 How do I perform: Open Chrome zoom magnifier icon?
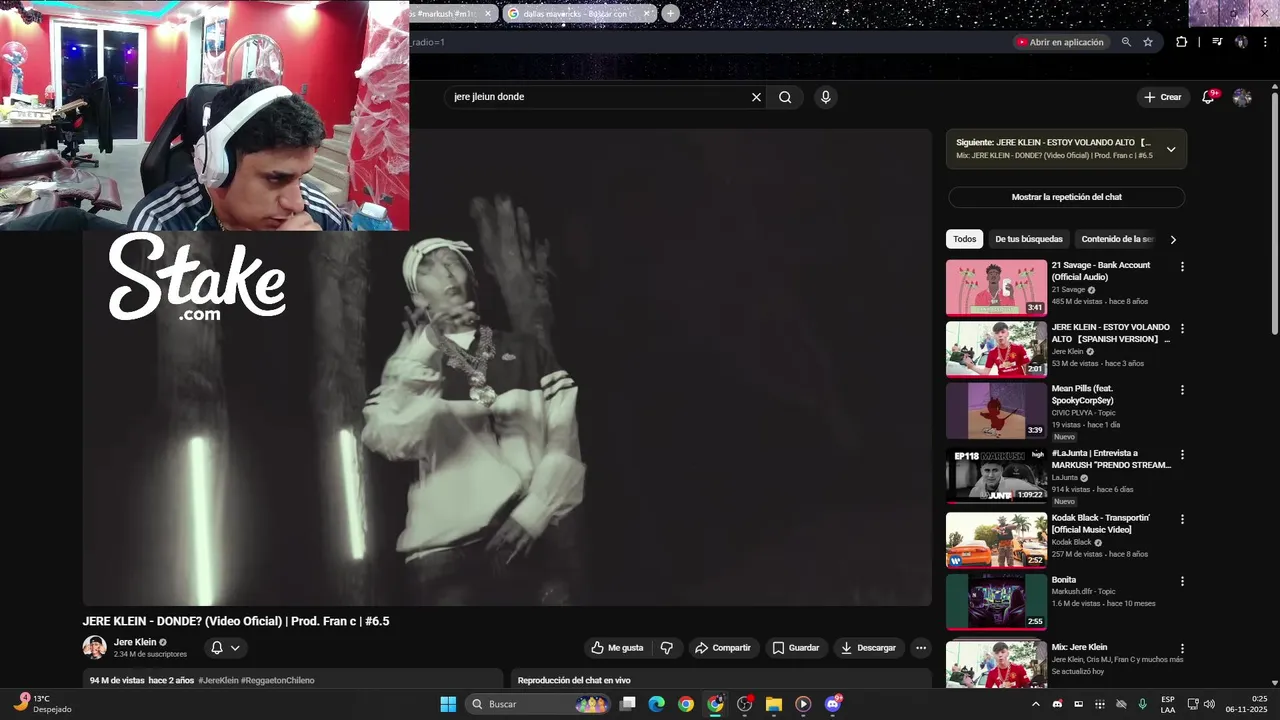click(x=1126, y=42)
